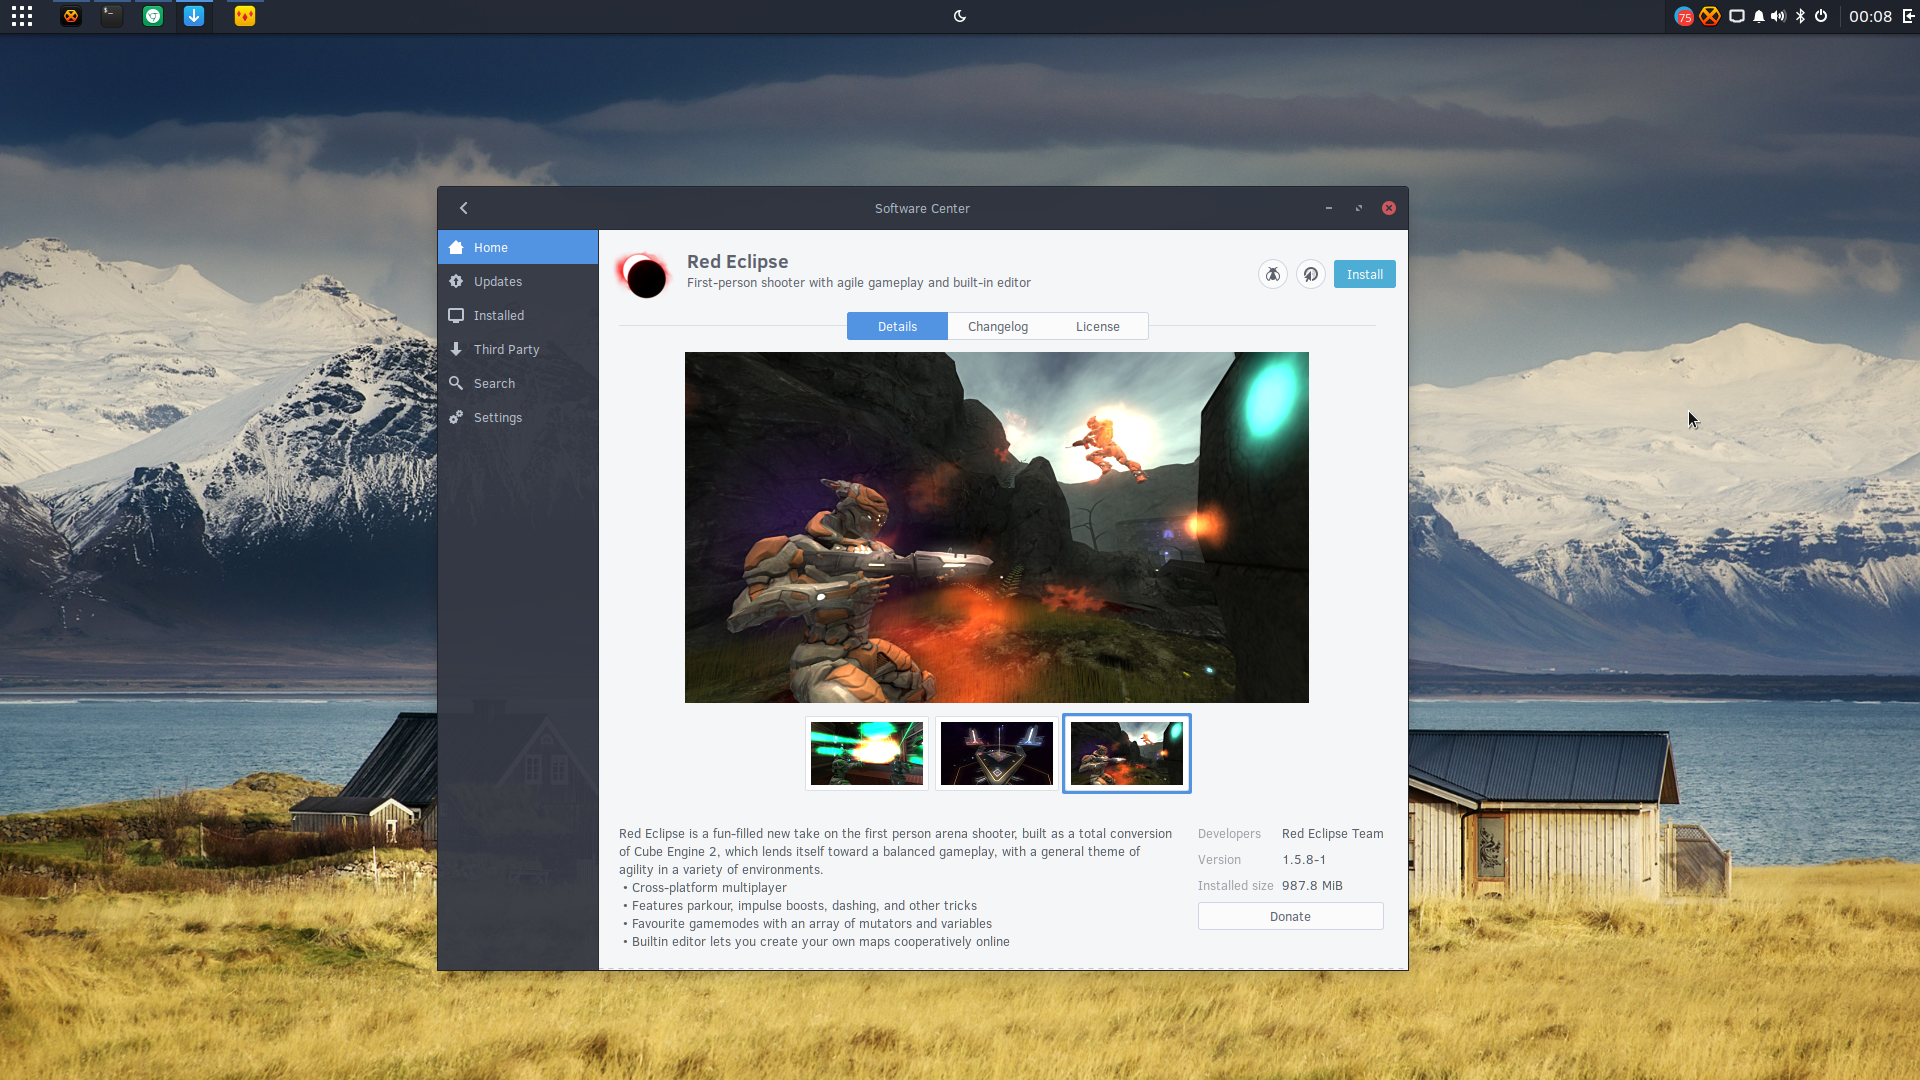The width and height of the screenshot is (1920, 1080).
Task: Open the terminal from the top panel
Action: pyautogui.click(x=112, y=16)
